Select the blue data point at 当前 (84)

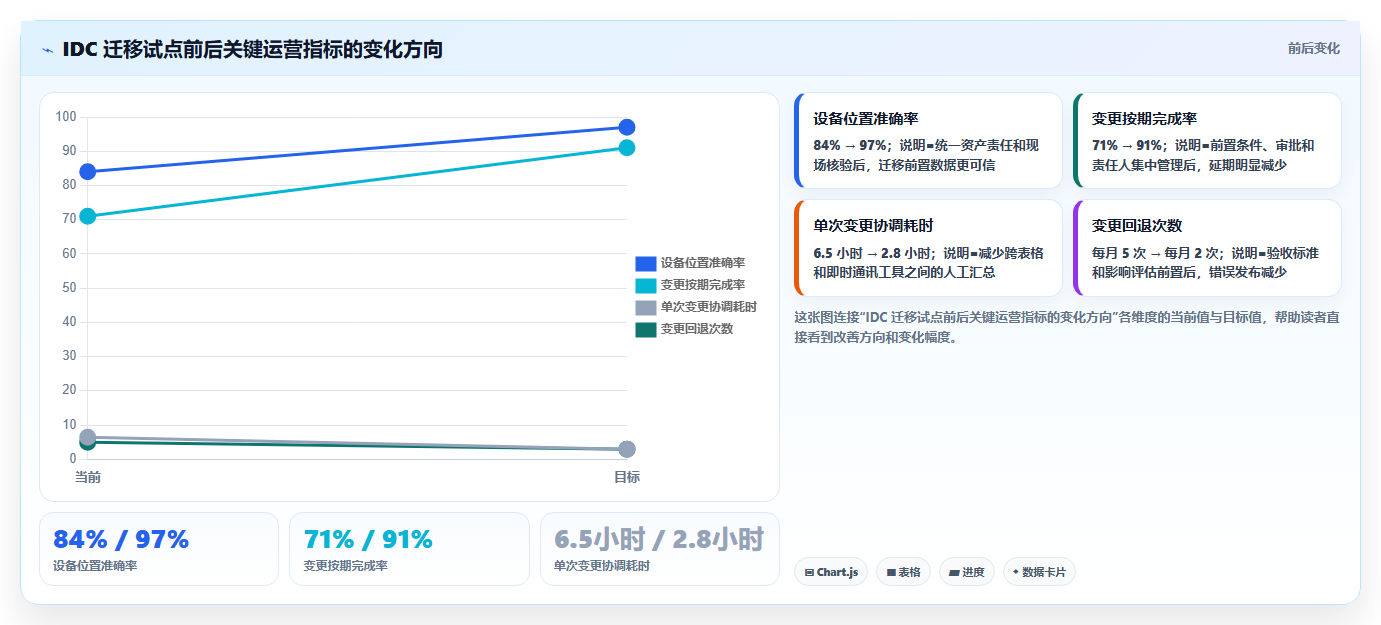[88, 172]
